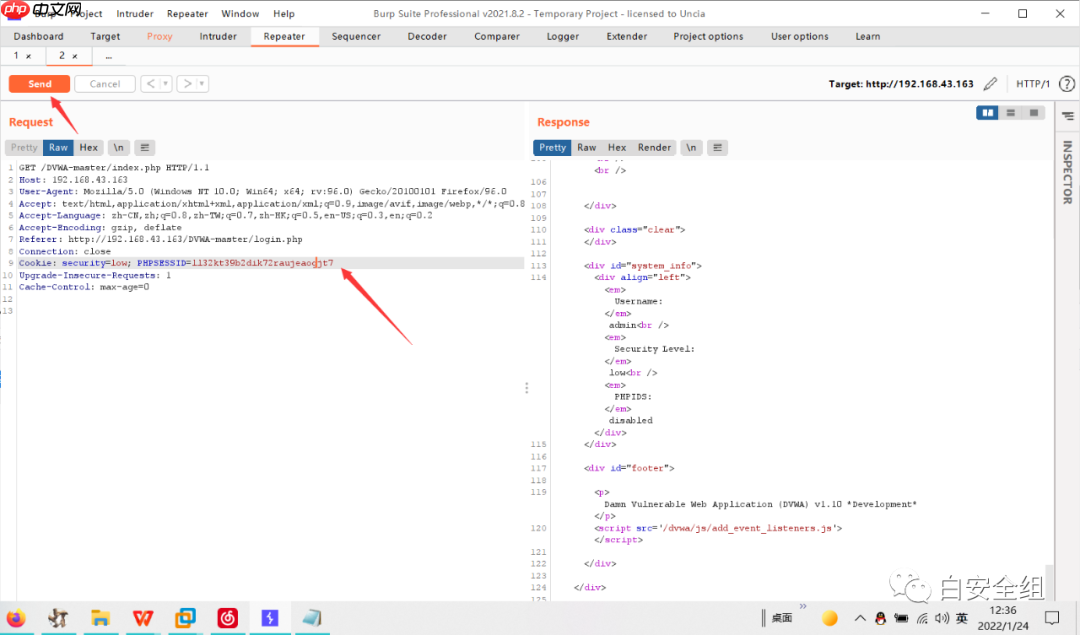
Task: Open the Response hamburger options menu
Action: pos(717,147)
